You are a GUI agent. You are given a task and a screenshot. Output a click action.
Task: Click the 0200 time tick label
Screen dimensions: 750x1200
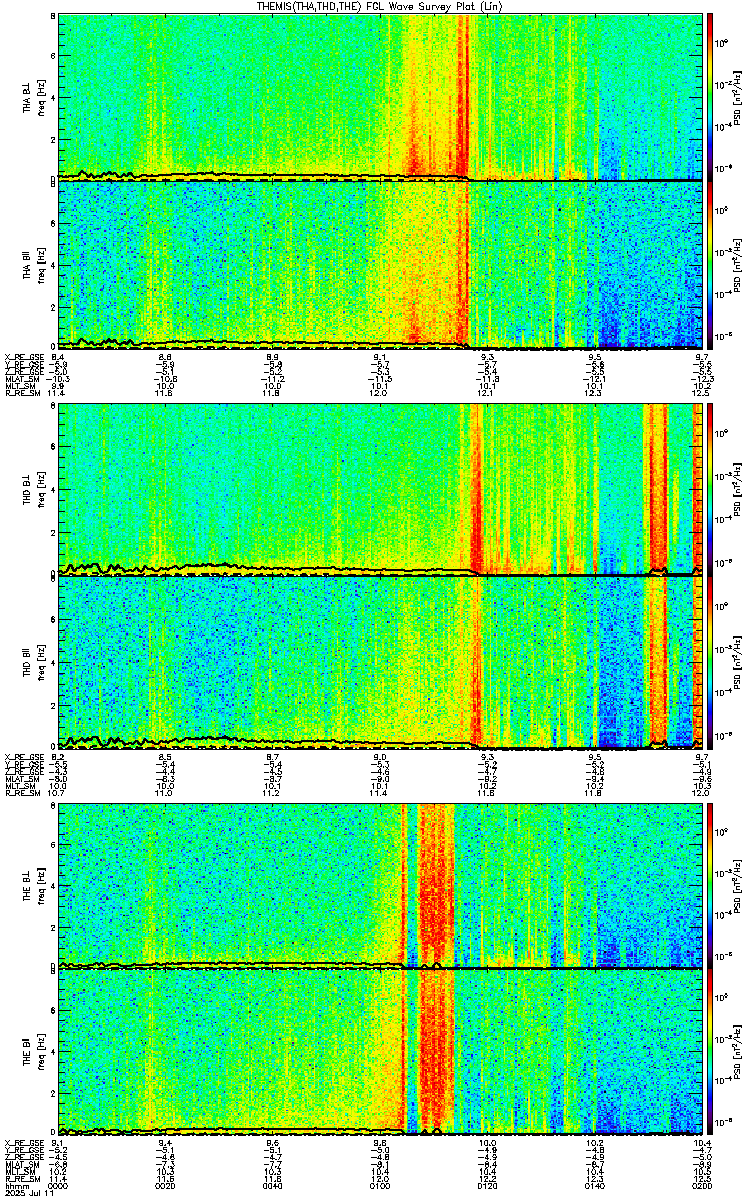[700, 1187]
